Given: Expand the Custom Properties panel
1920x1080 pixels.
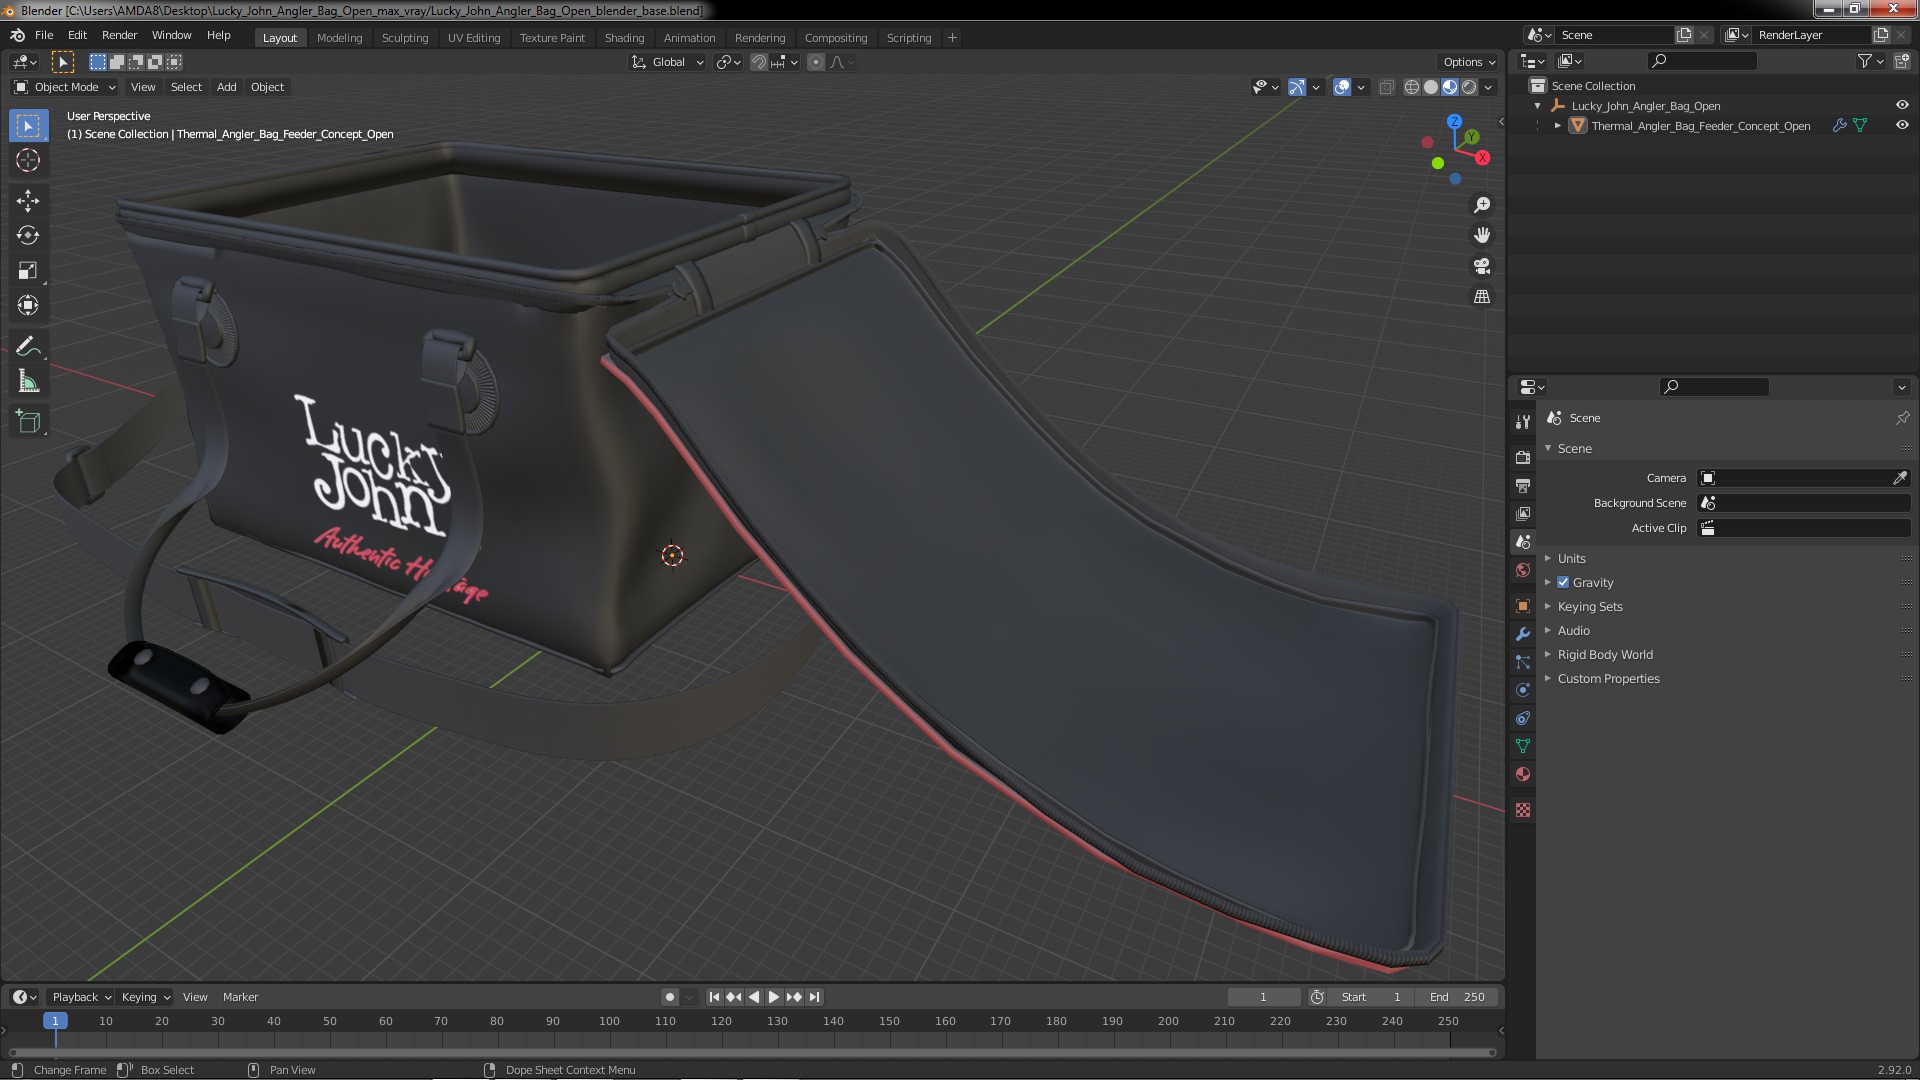Looking at the screenshot, I should tap(1608, 678).
